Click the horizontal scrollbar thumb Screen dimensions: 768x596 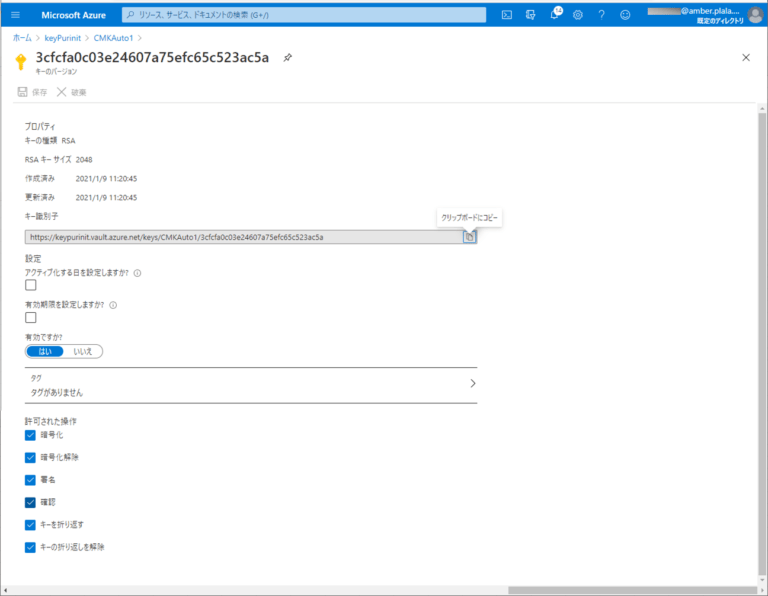point(632,590)
